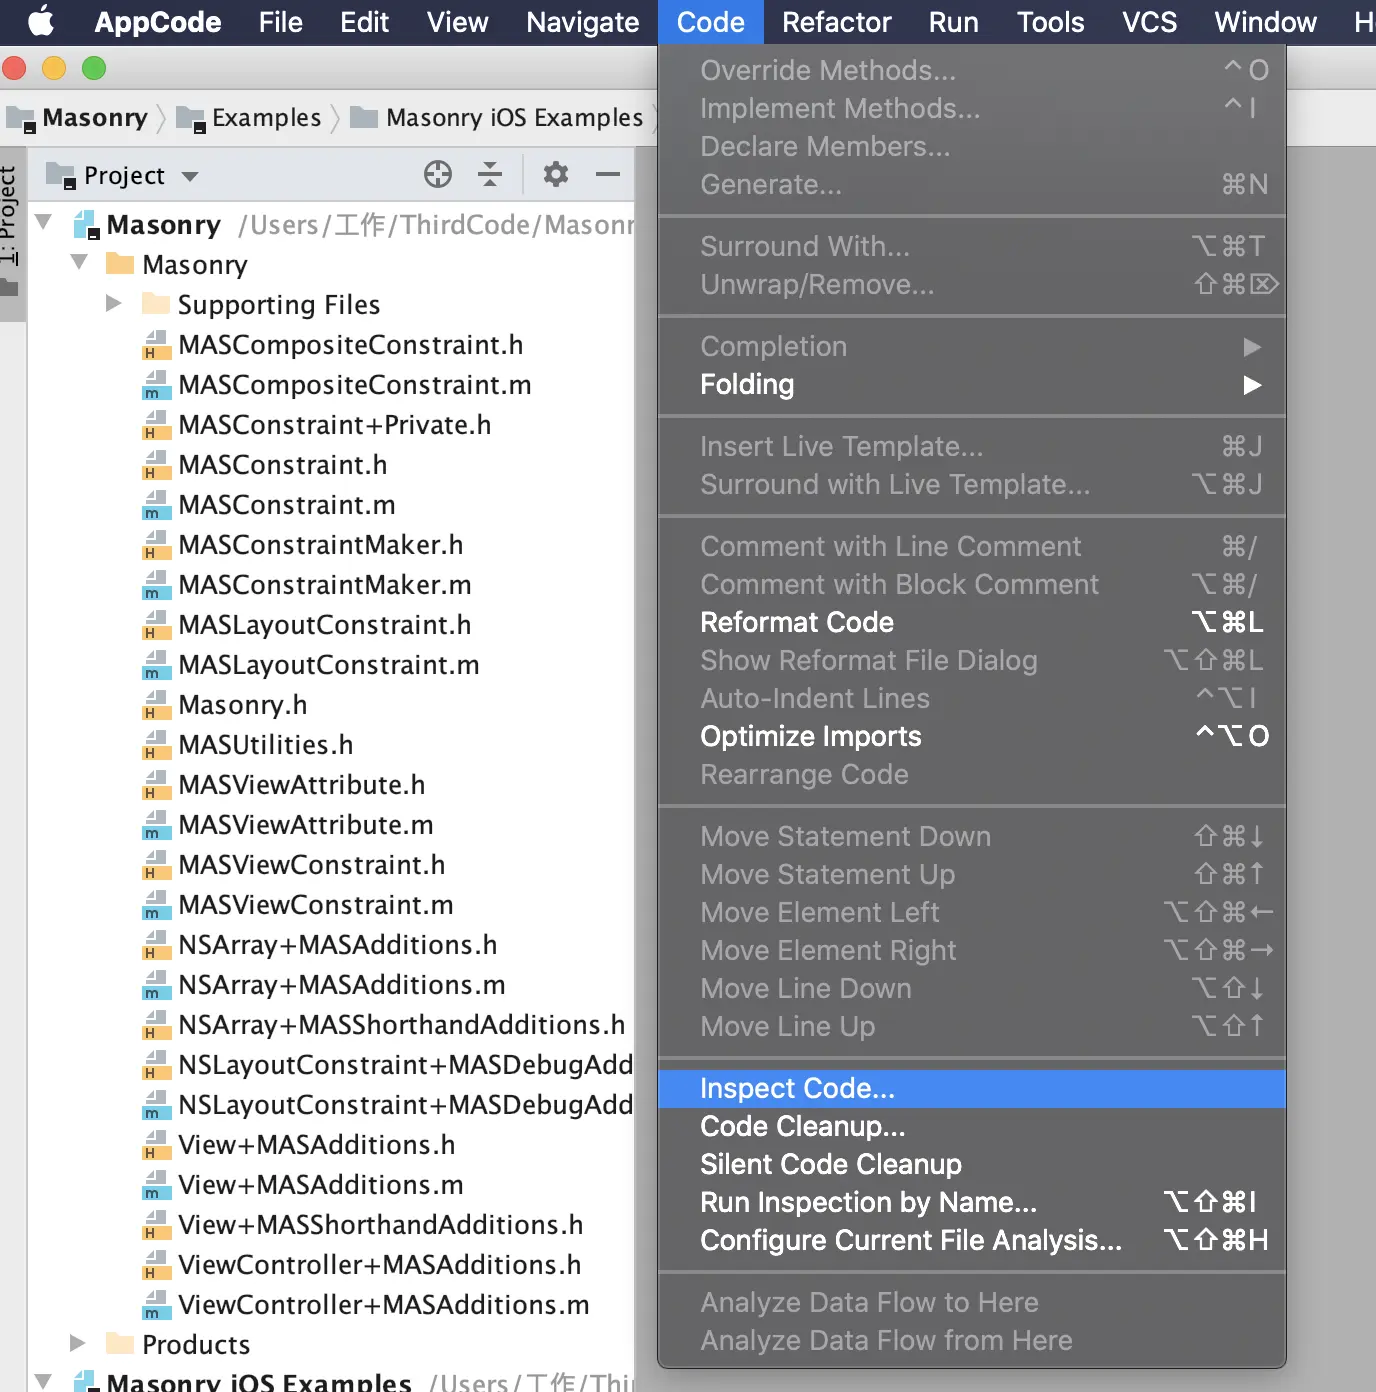Choose Reformat Code
Image resolution: width=1376 pixels, height=1392 pixels.
972,623
